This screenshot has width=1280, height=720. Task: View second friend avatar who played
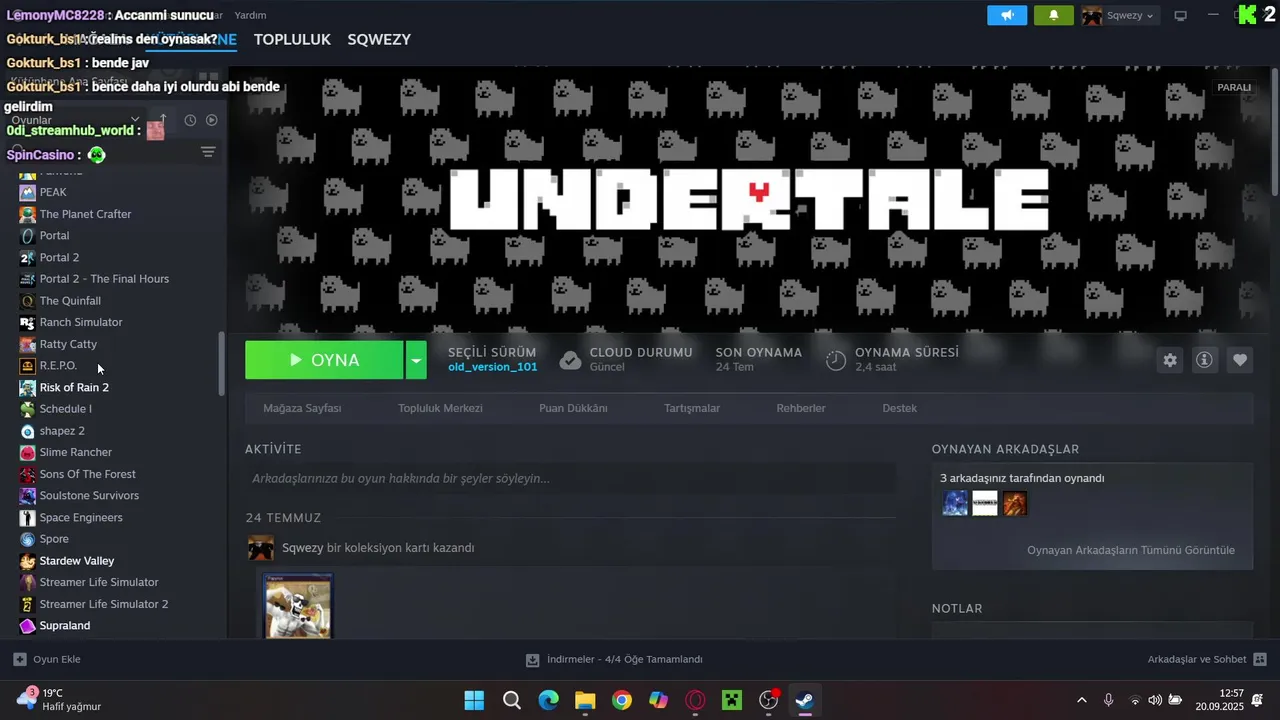(x=985, y=503)
